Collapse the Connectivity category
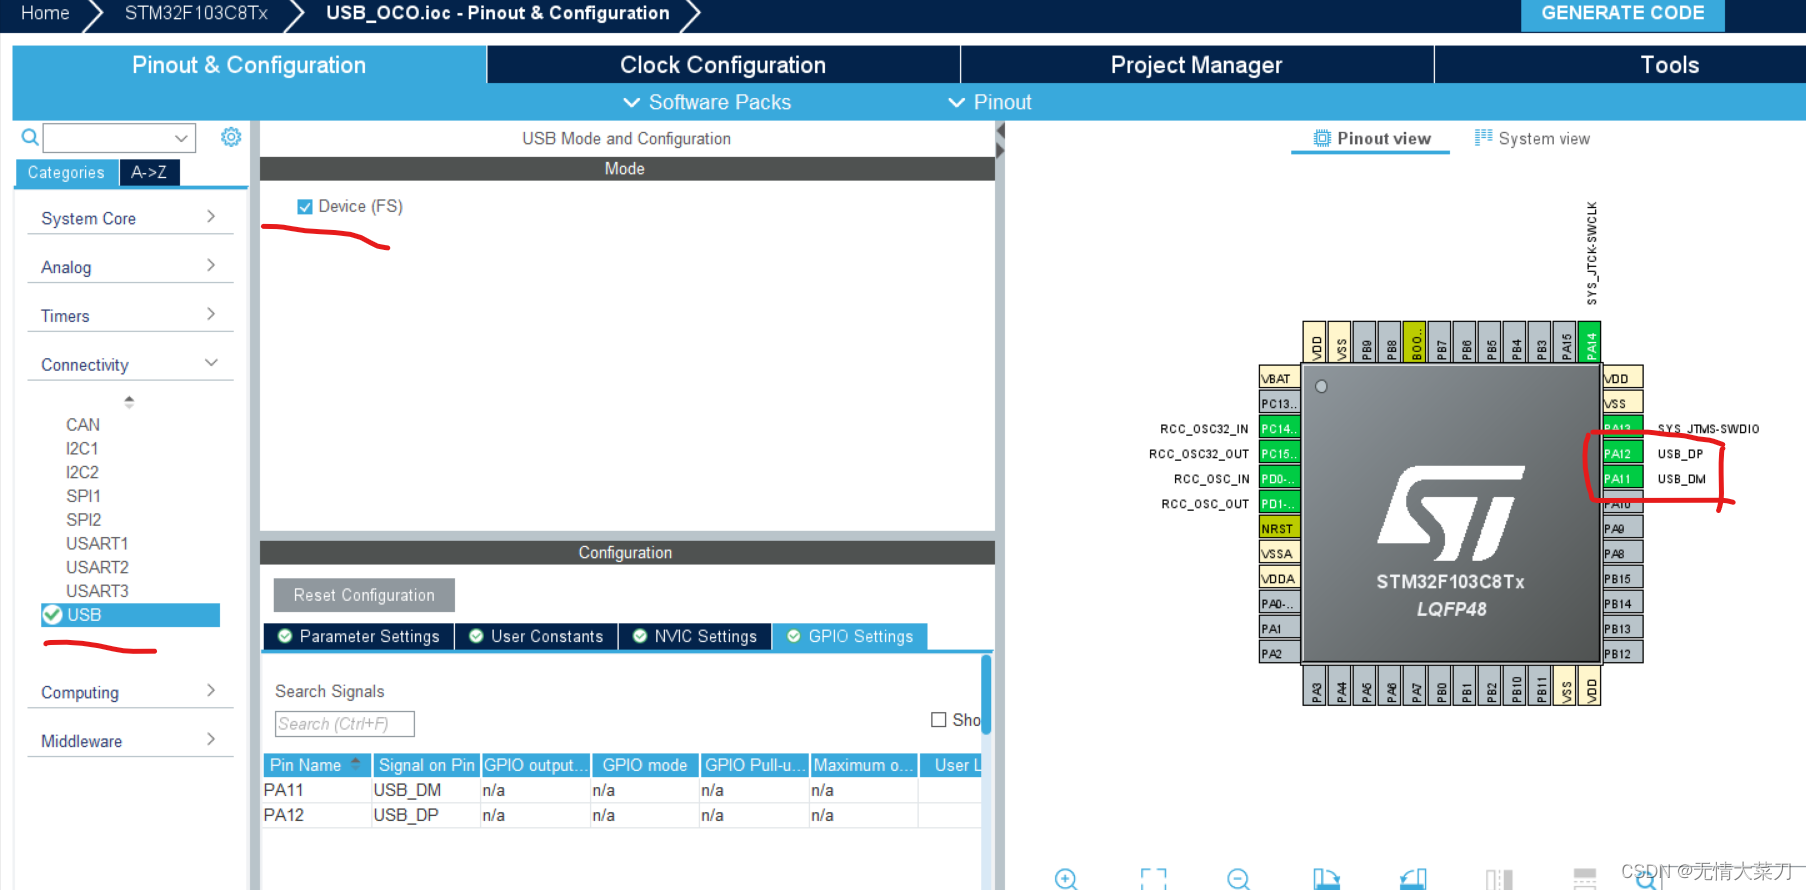Image resolution: width=1806 pixels, height=890 pixels. pyautogui.click(x=130, y=365)
